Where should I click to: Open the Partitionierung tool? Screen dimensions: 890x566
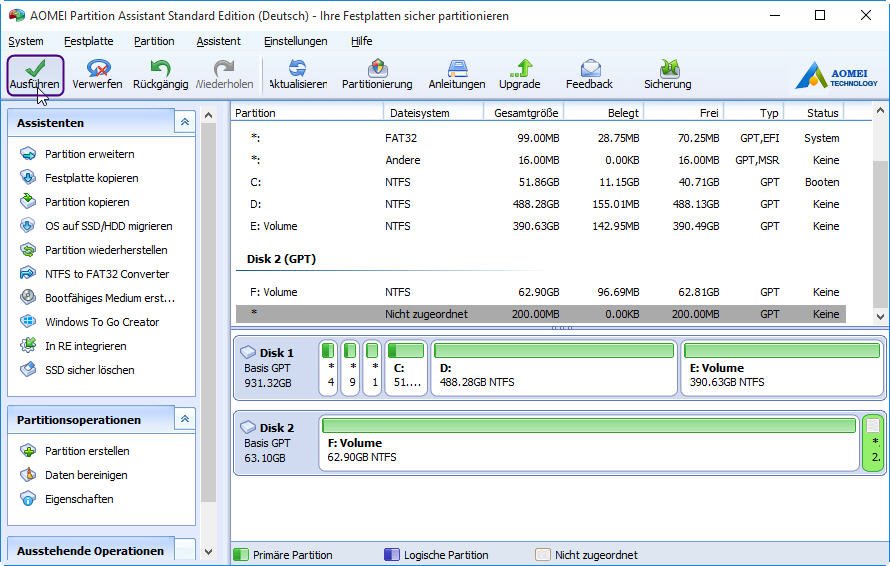377,75
